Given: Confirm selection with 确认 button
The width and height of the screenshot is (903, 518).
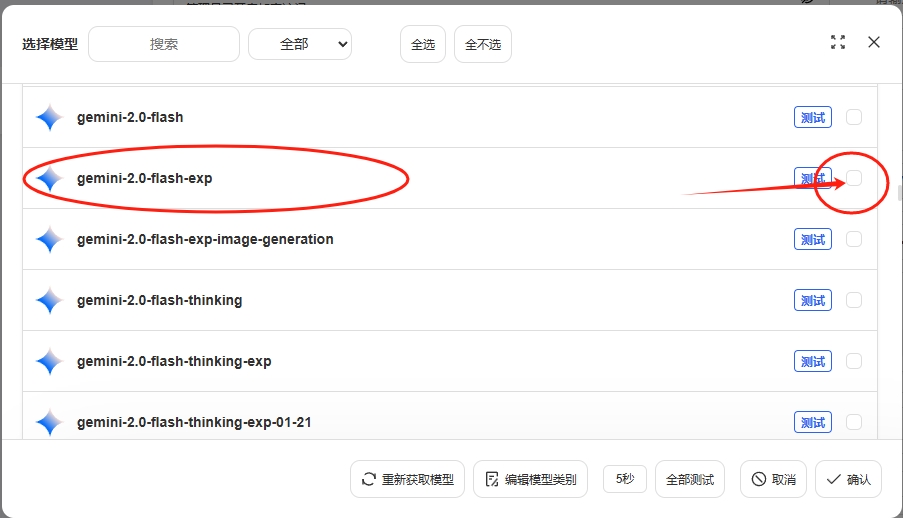Looking at the screenshot, I should coord(848,479).
